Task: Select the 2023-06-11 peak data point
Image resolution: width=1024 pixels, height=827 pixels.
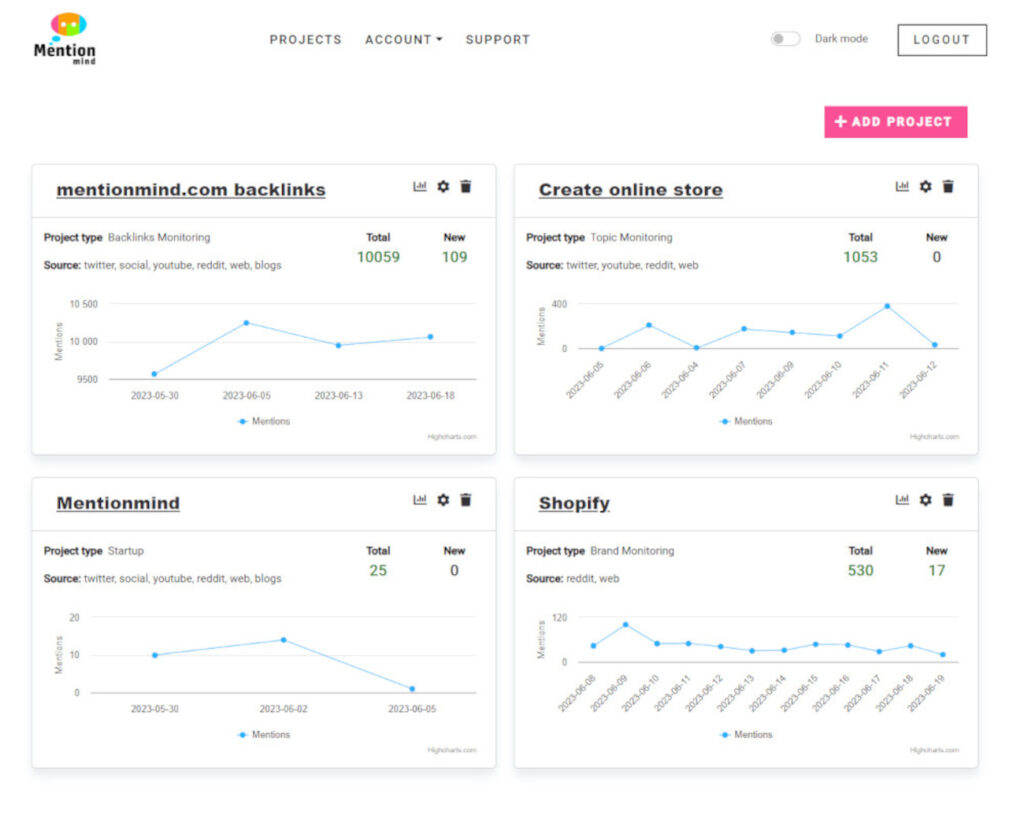Action: coord(888,306)
